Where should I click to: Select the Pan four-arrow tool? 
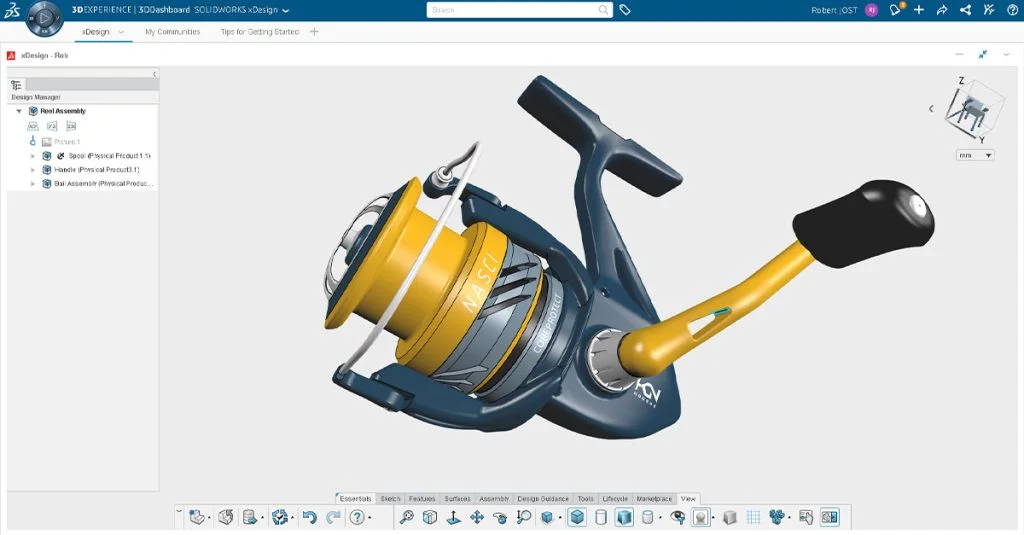point(477,517)
